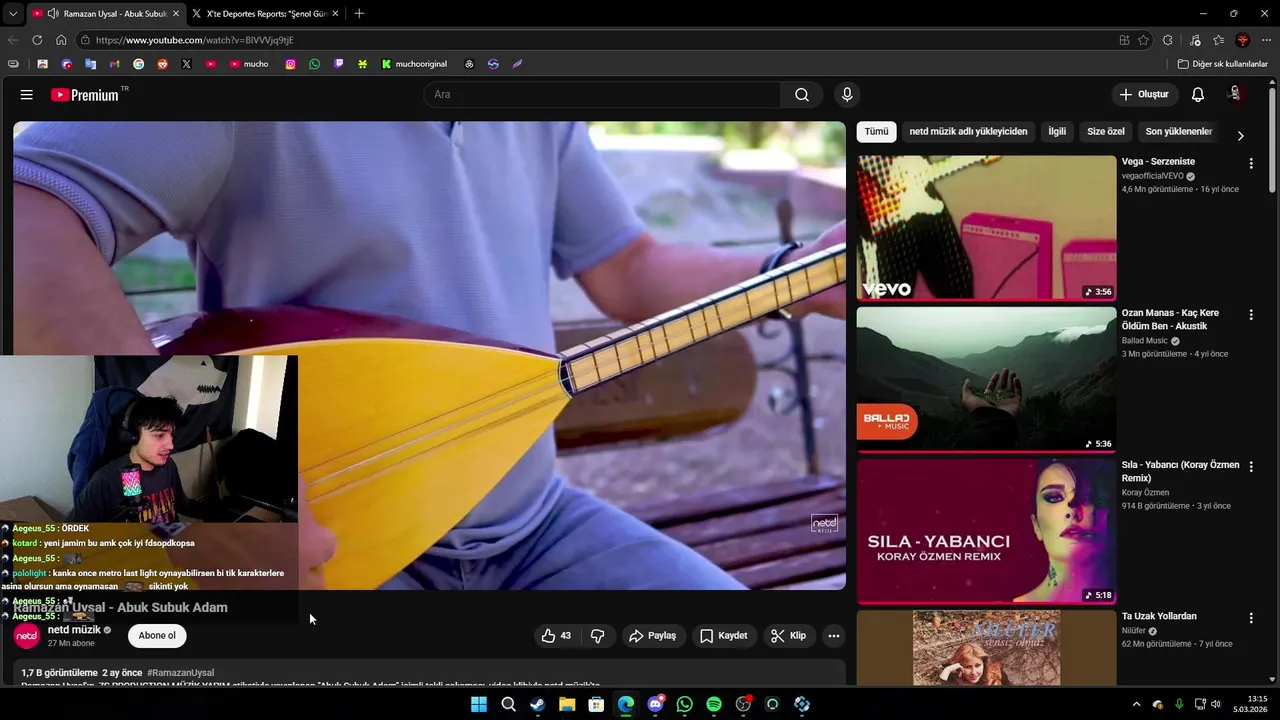Open the browser tab list dropdown arrow
Image resolution: width=1280 pixels, height=720 pixels.
[x=12, y=14]
